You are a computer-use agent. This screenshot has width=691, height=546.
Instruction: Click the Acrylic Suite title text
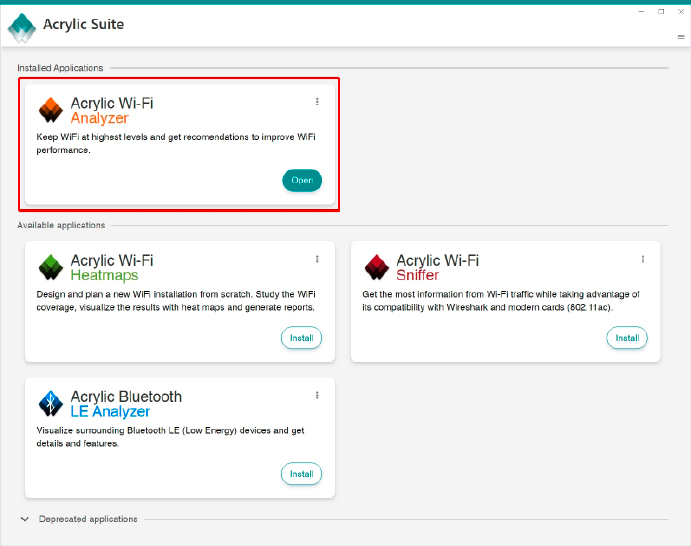(83, 24)
